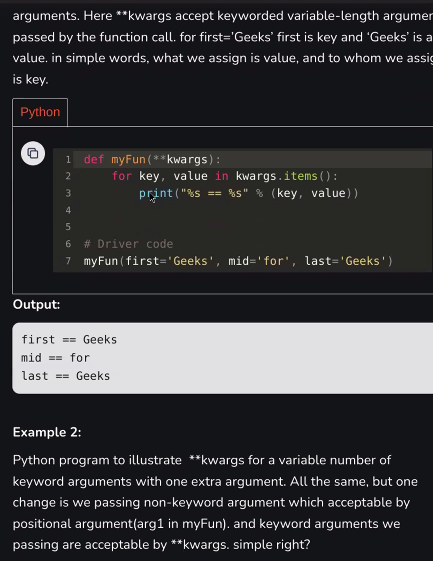The width and height of the screenshot is (433, 561).
Task: Click the Output: heading
Action: pyautogui.click(x=37, y=304)
